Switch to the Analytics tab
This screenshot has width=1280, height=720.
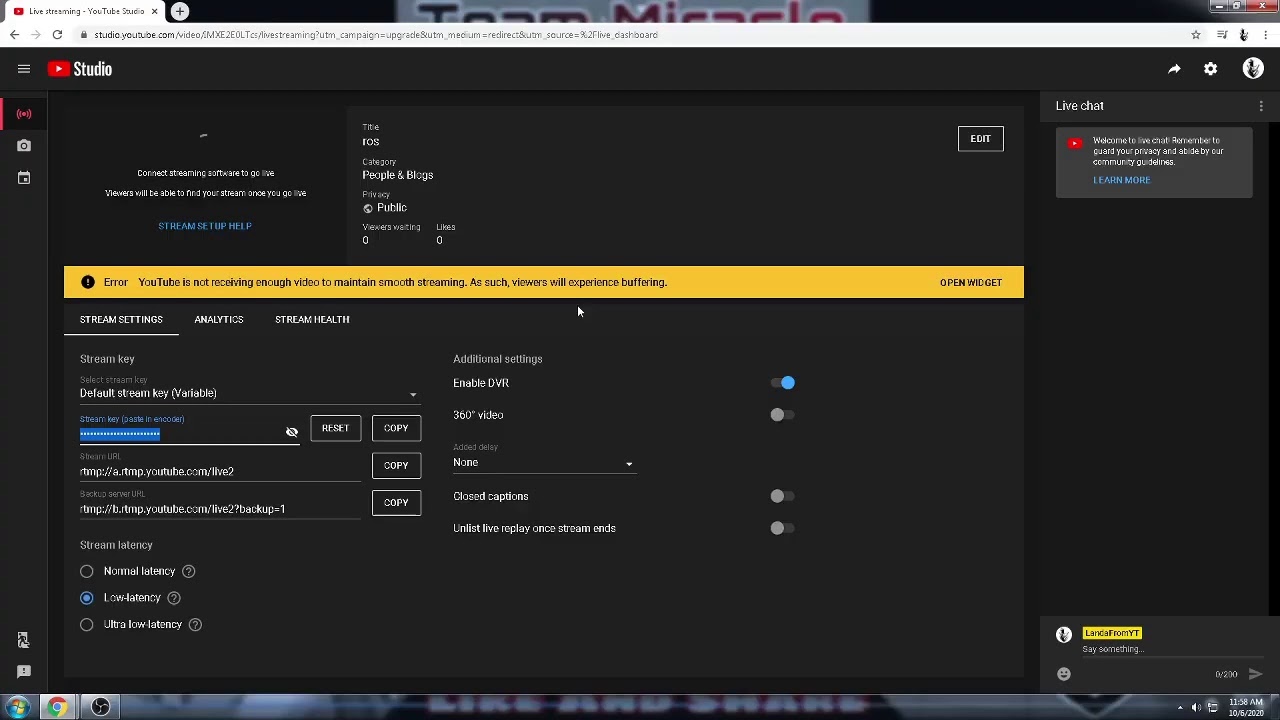[x=219, y=319]
